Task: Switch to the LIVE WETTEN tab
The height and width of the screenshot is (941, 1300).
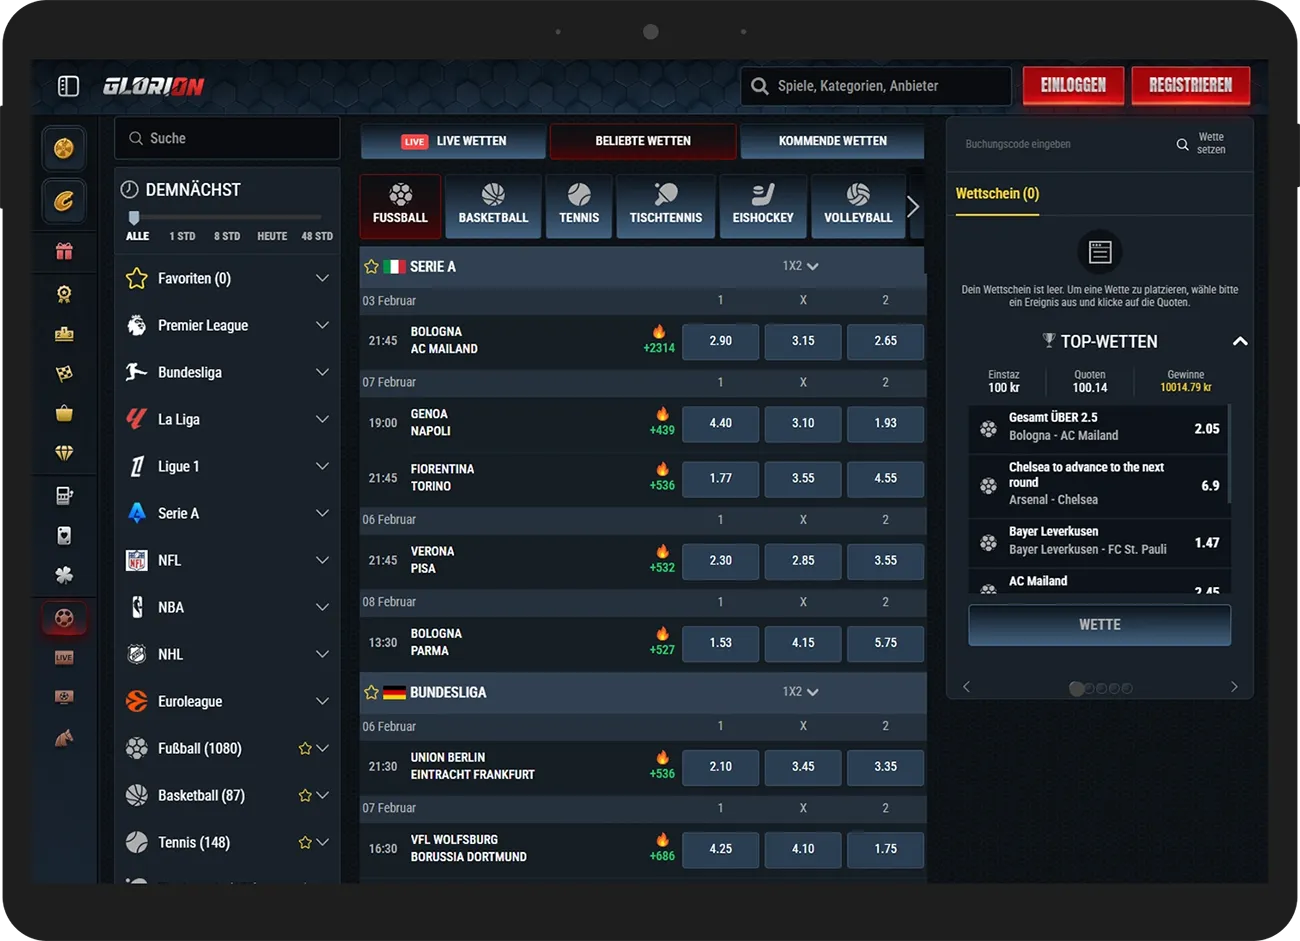Action: [453, 141]
